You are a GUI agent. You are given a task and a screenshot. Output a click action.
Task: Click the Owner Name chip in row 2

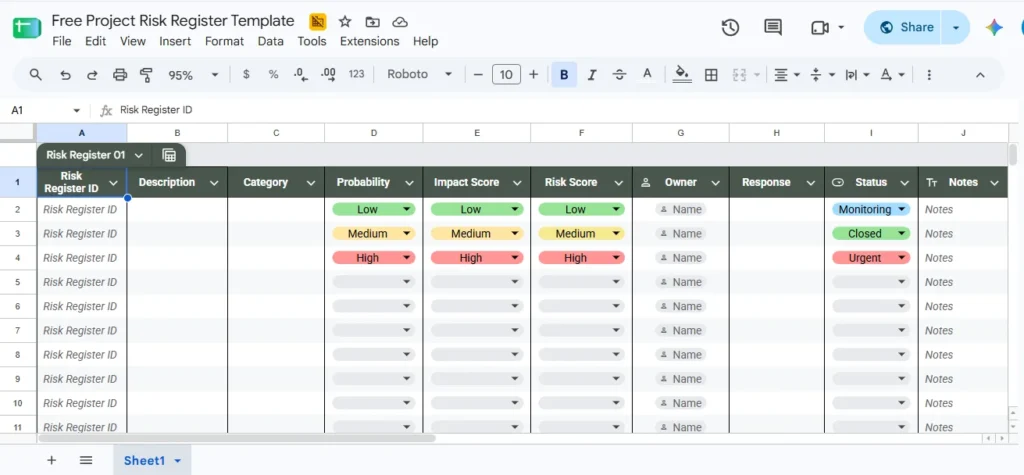[680, 209]
